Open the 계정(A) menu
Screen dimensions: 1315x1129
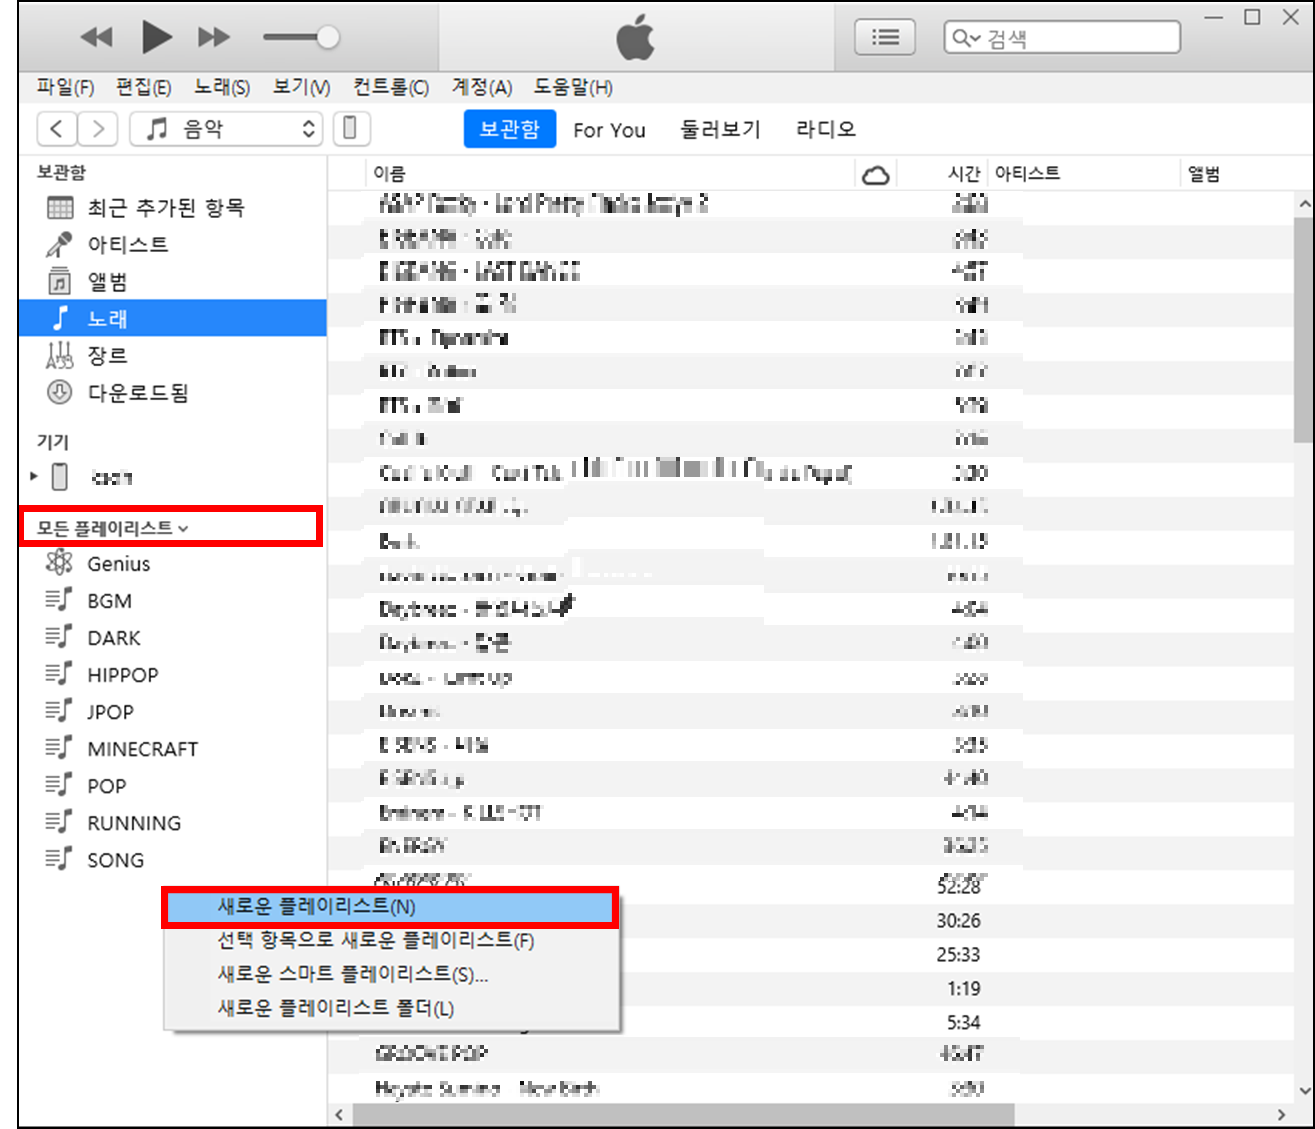[x=481, y=88]
